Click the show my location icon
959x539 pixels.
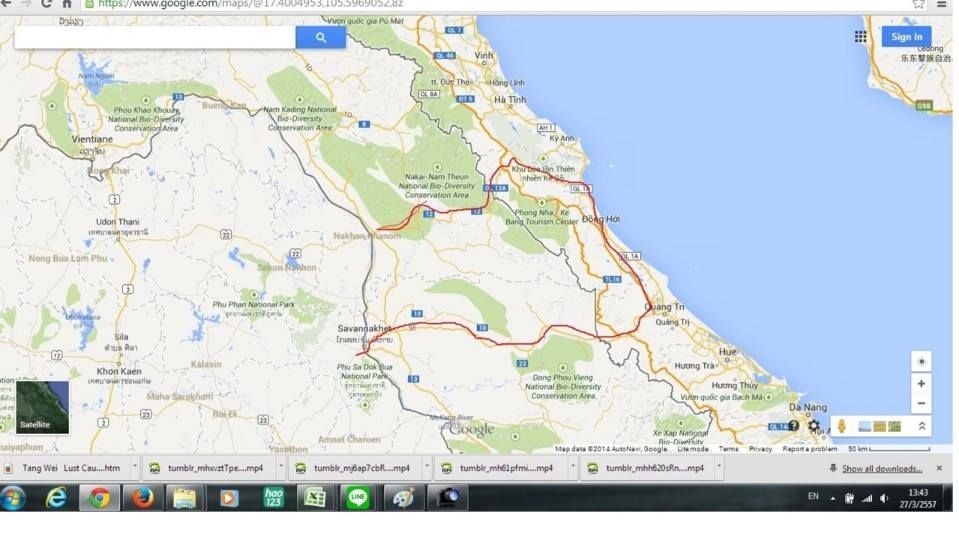(921, 361)
